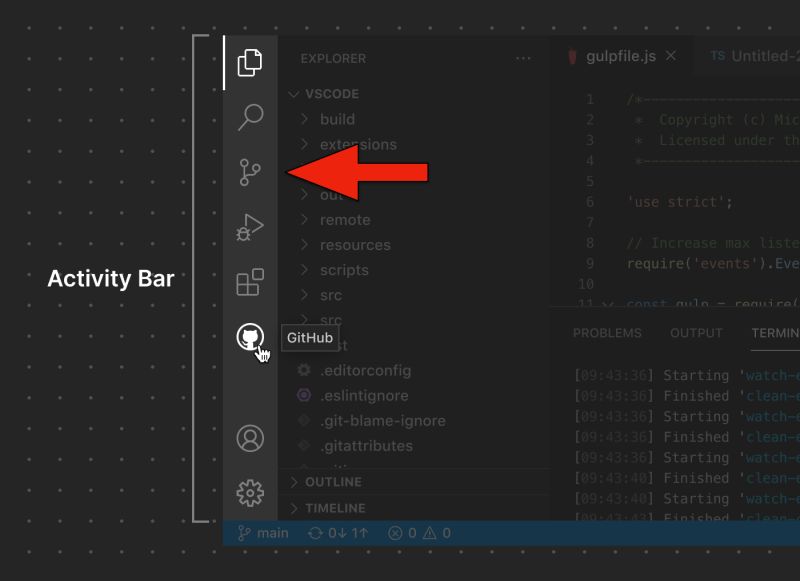Click the main branch status bar item
The width and height of the screenshot is (800, 581).
click(263, 533)
